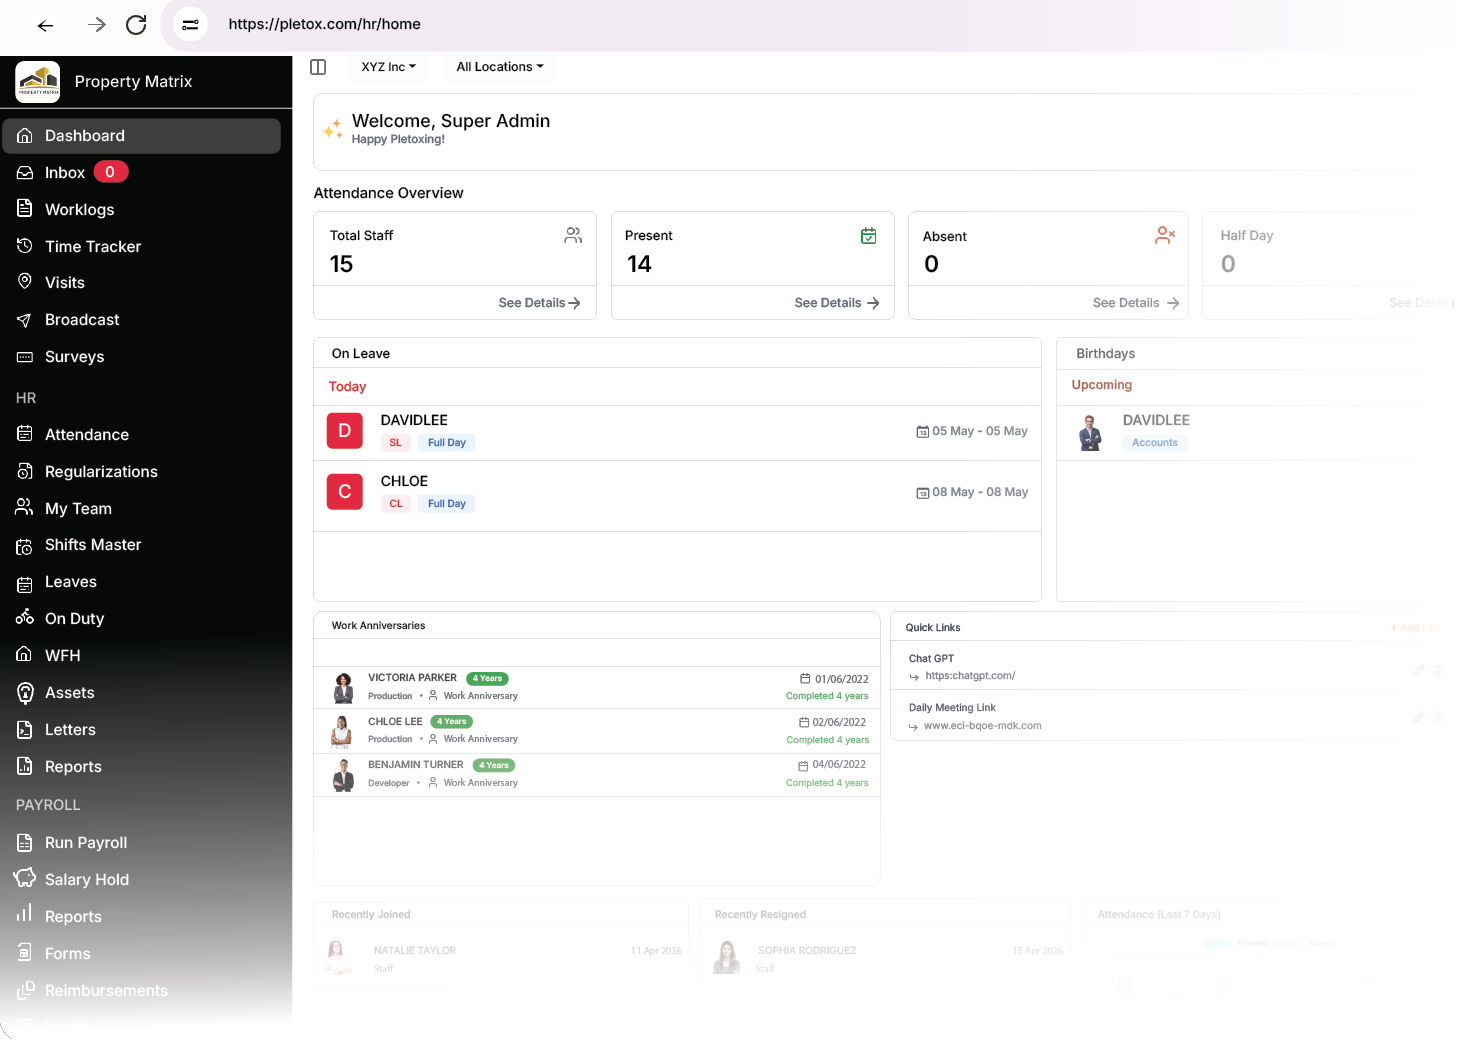Click the browser forward arrow
Screen dimensions: 1459x1042
pyautogui.click(x=97, y=25)
